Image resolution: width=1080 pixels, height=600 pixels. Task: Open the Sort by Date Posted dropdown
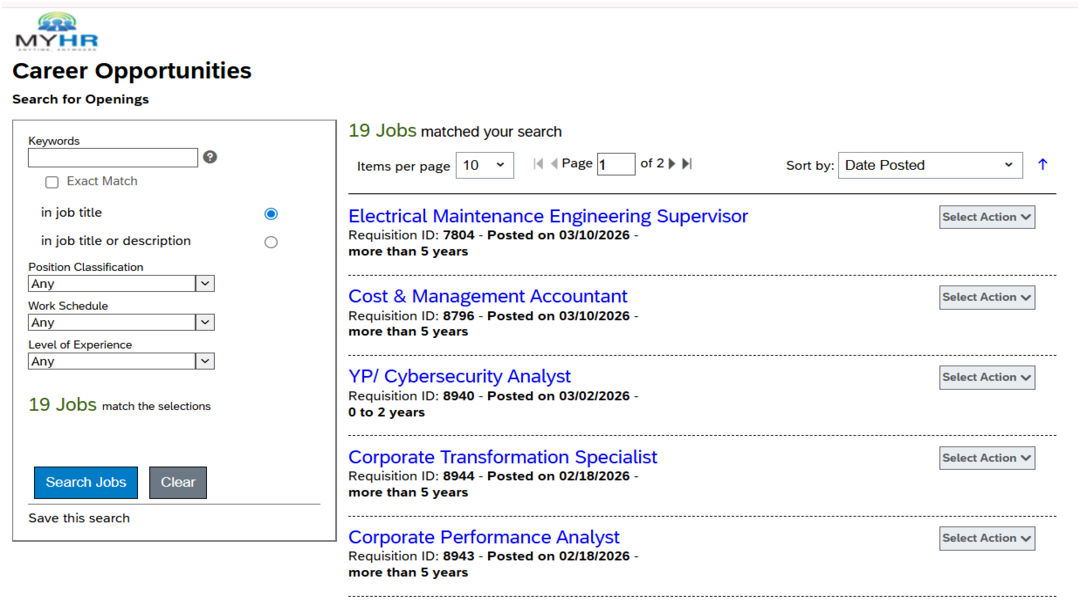point(929,165)
